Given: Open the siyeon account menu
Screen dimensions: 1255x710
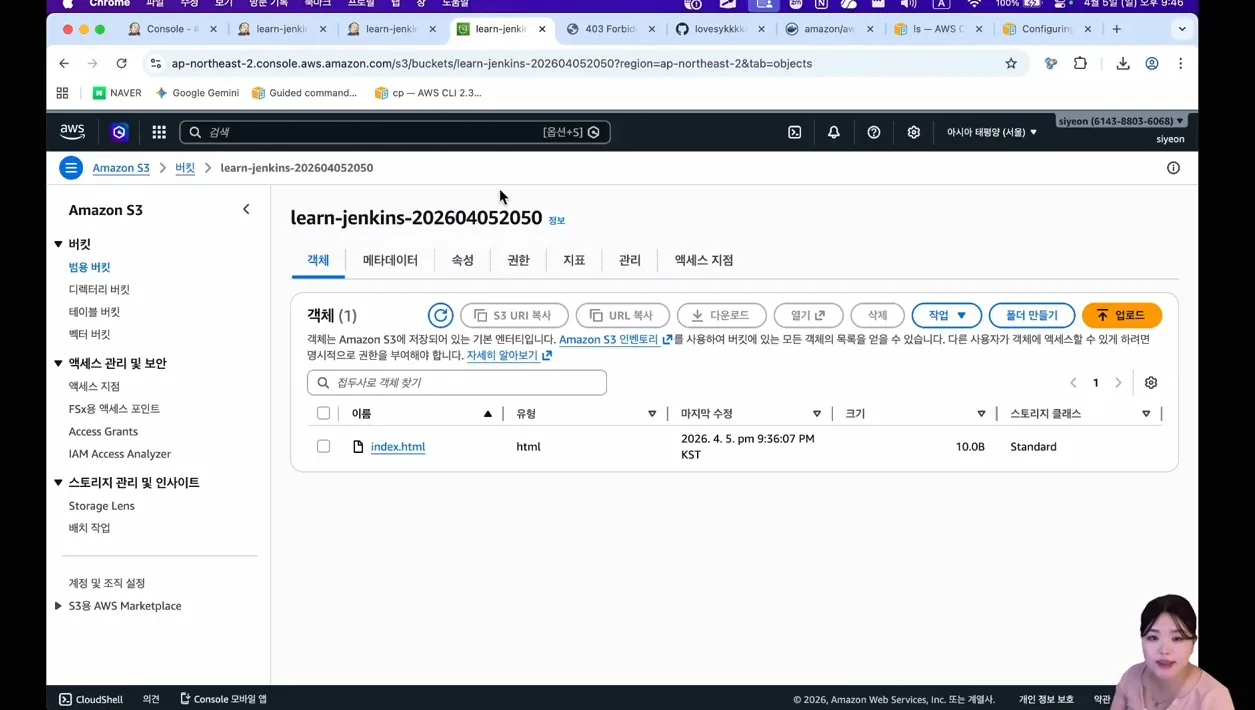Looking at the screenshot, I should tap(1121, 121).
